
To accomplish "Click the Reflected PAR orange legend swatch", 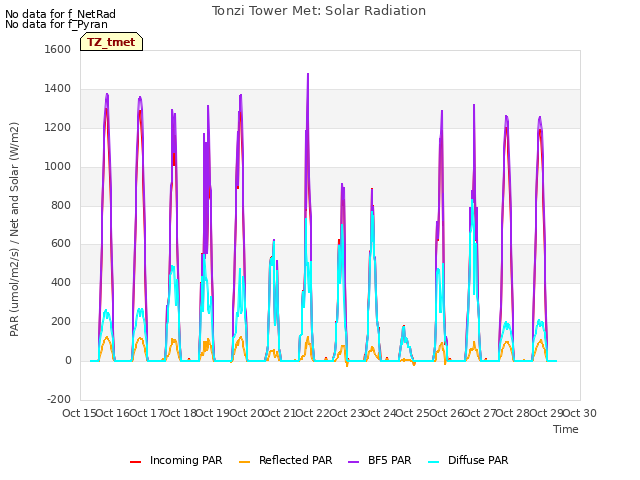I will click(x=244, y=461).
